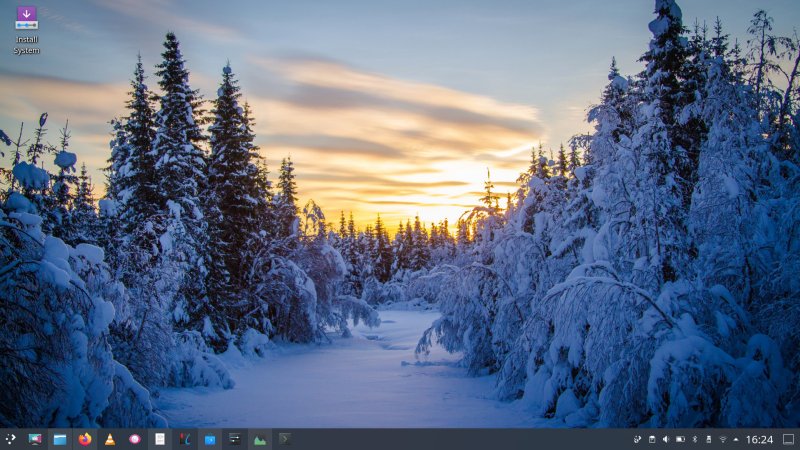Screen dimensions: 800x450
Task: Open the battery status tray icon
Action: pyautogui.click(x=680, y=439)
